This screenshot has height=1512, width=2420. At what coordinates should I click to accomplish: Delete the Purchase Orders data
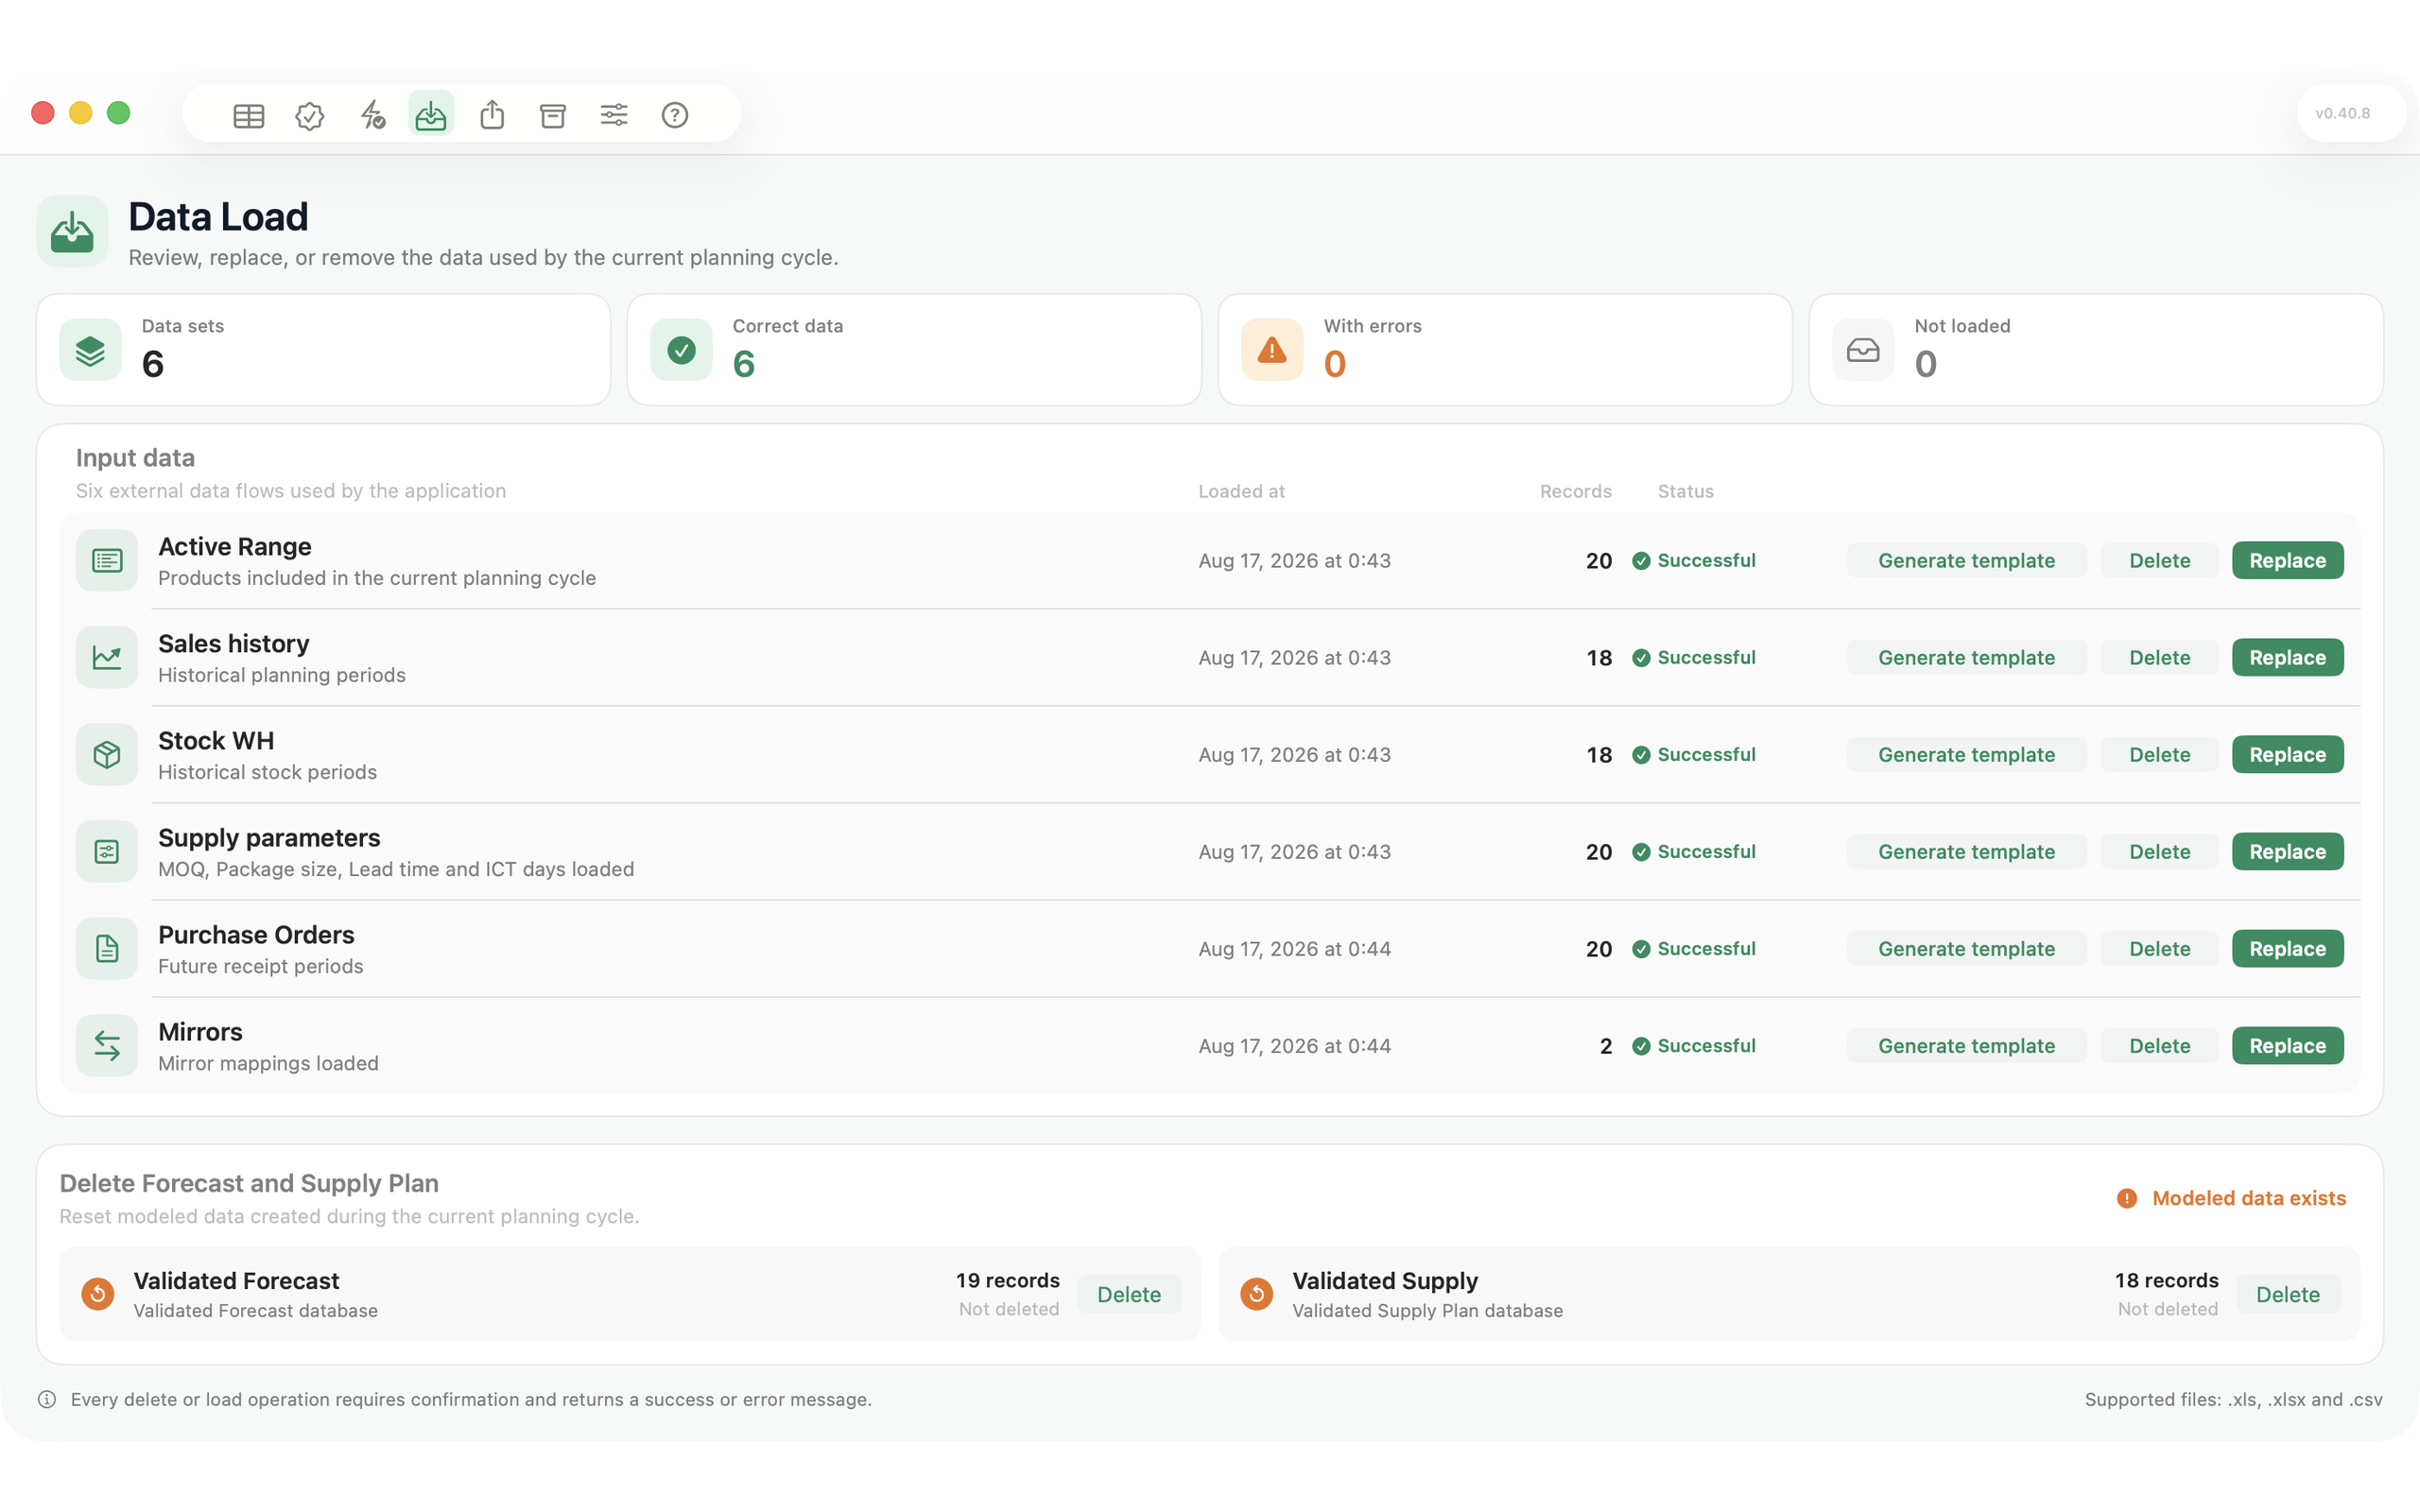tap(2159, 949)
